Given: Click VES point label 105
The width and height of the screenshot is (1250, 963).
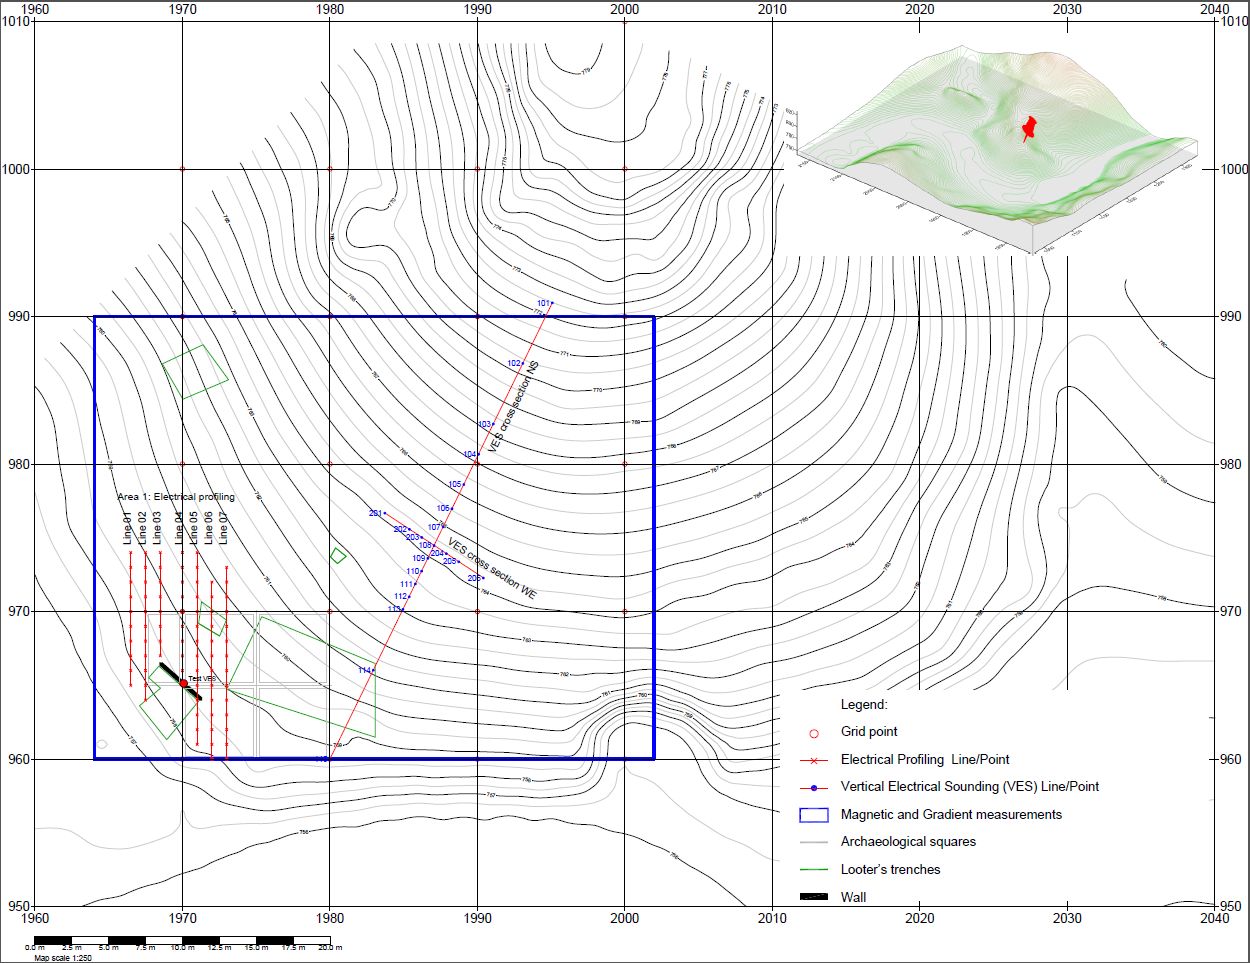Looking at the screenshot, I should tap(455, 485).
